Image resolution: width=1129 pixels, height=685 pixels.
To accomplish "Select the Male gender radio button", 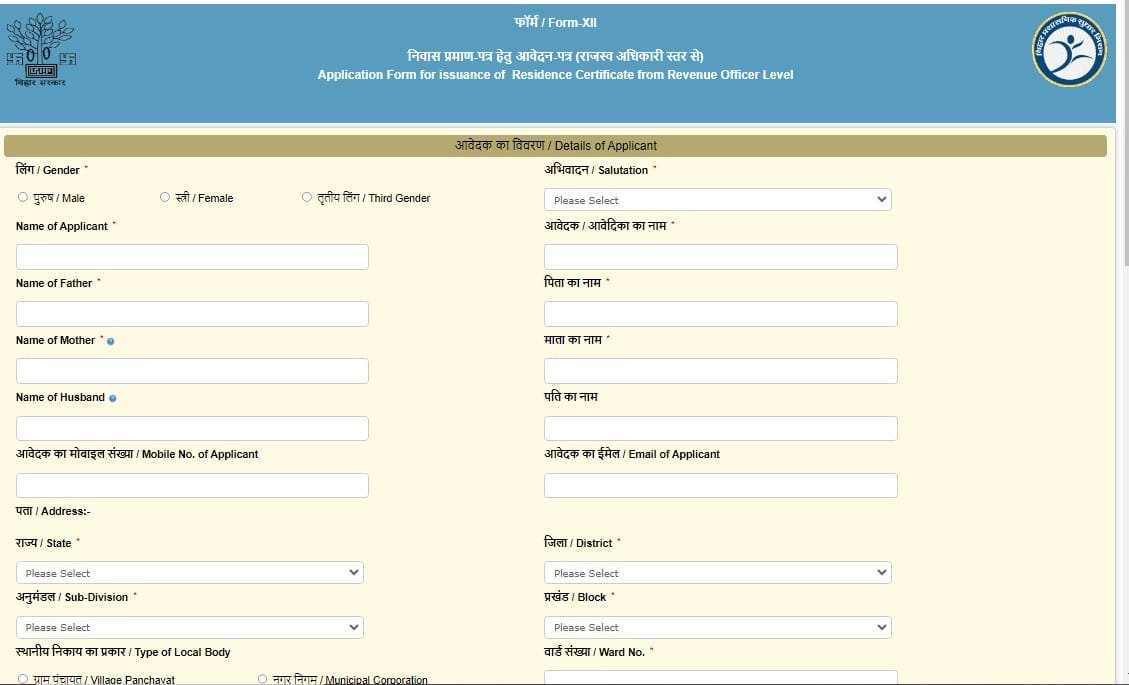I will [22, 197].
